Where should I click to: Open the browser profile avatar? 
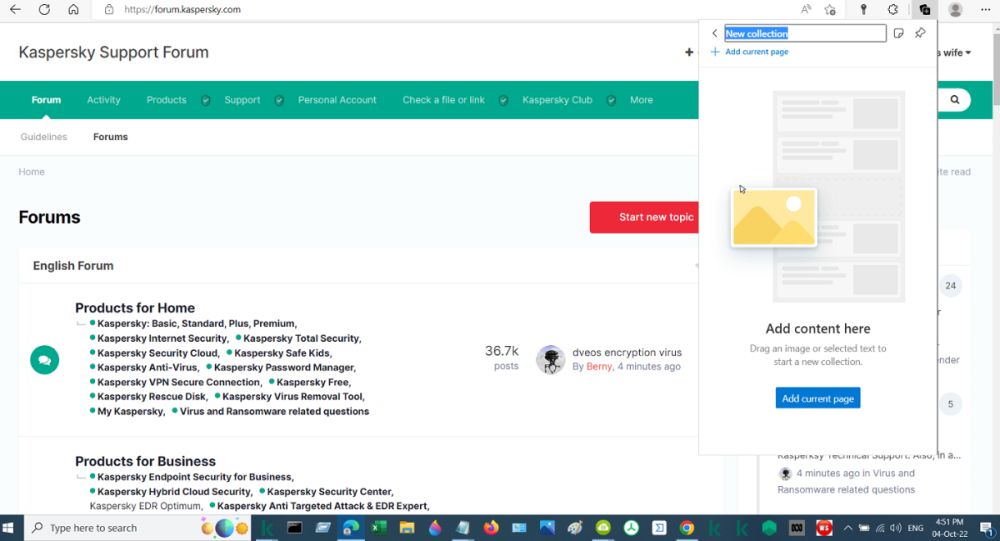coord(955,10)
